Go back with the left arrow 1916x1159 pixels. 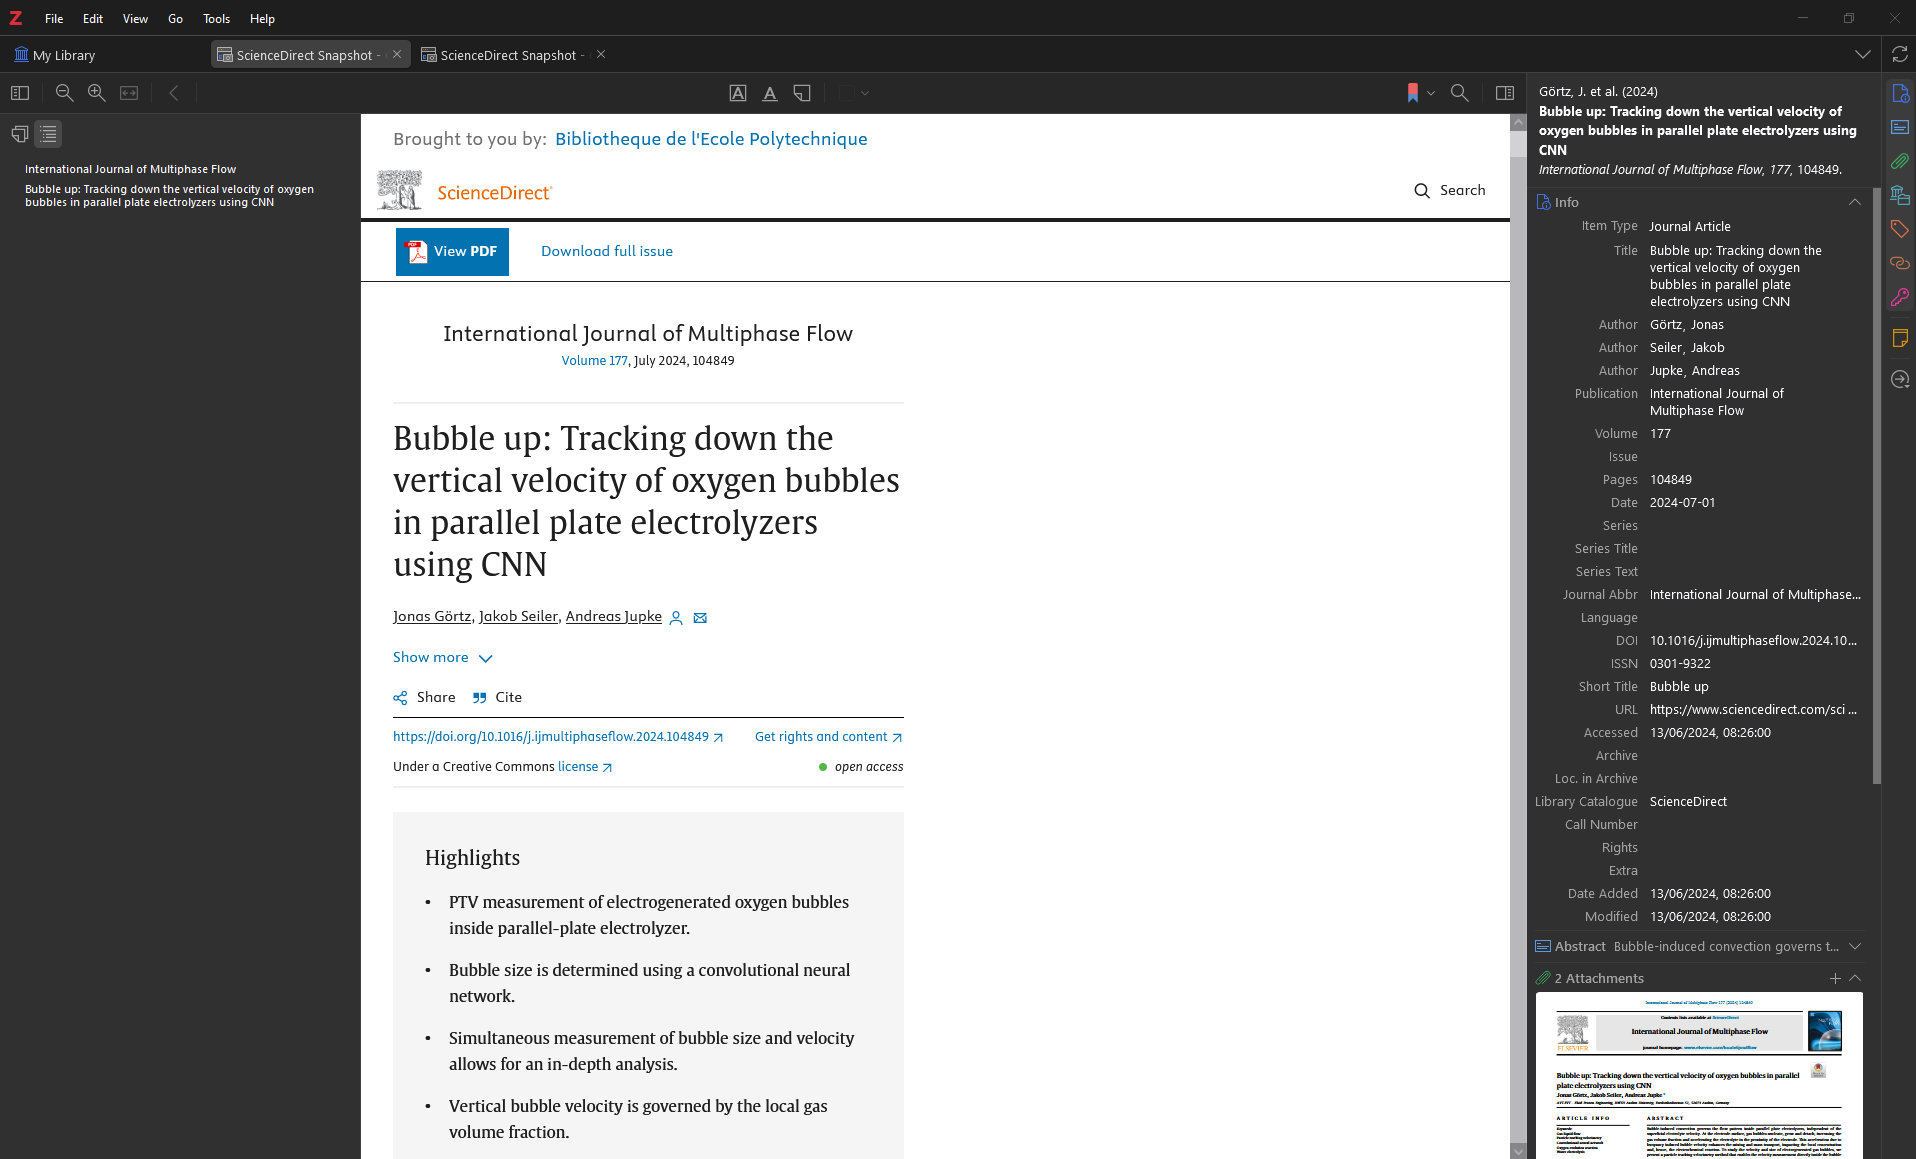174,93
